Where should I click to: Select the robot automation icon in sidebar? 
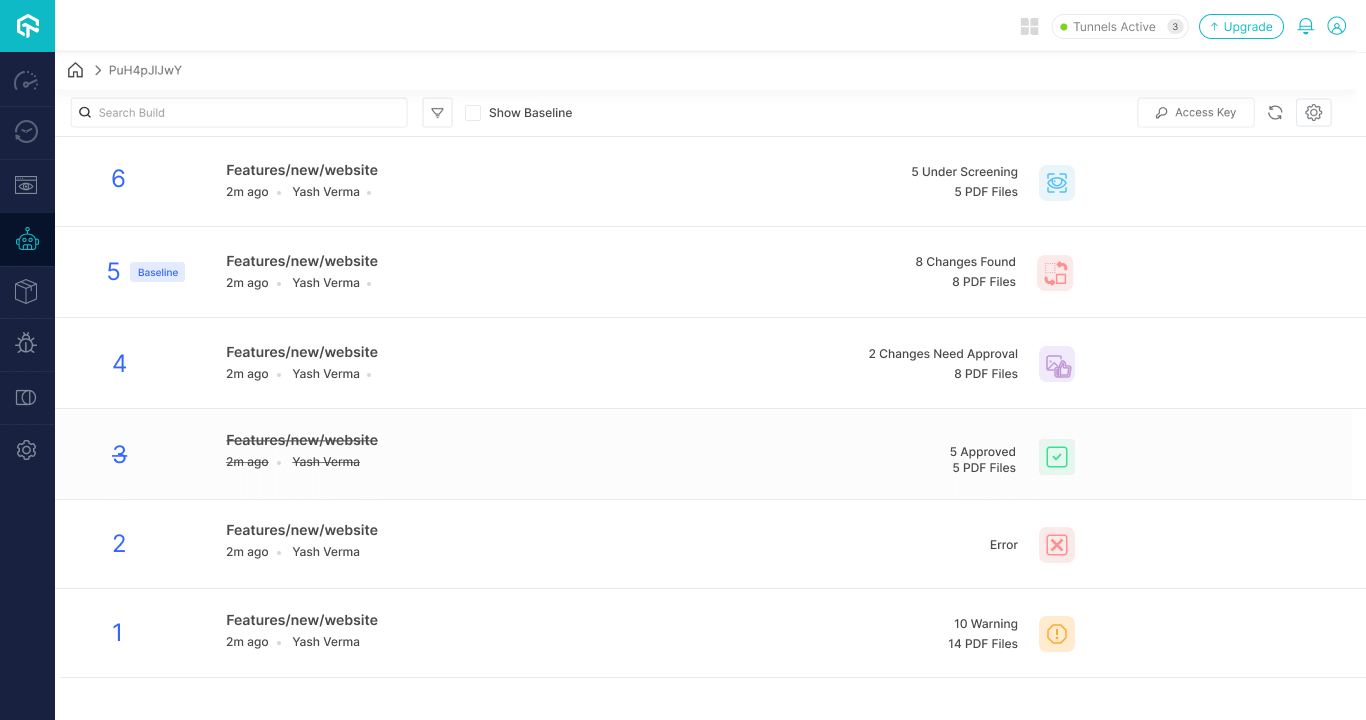pyautogui.click(x=26, y=239)
